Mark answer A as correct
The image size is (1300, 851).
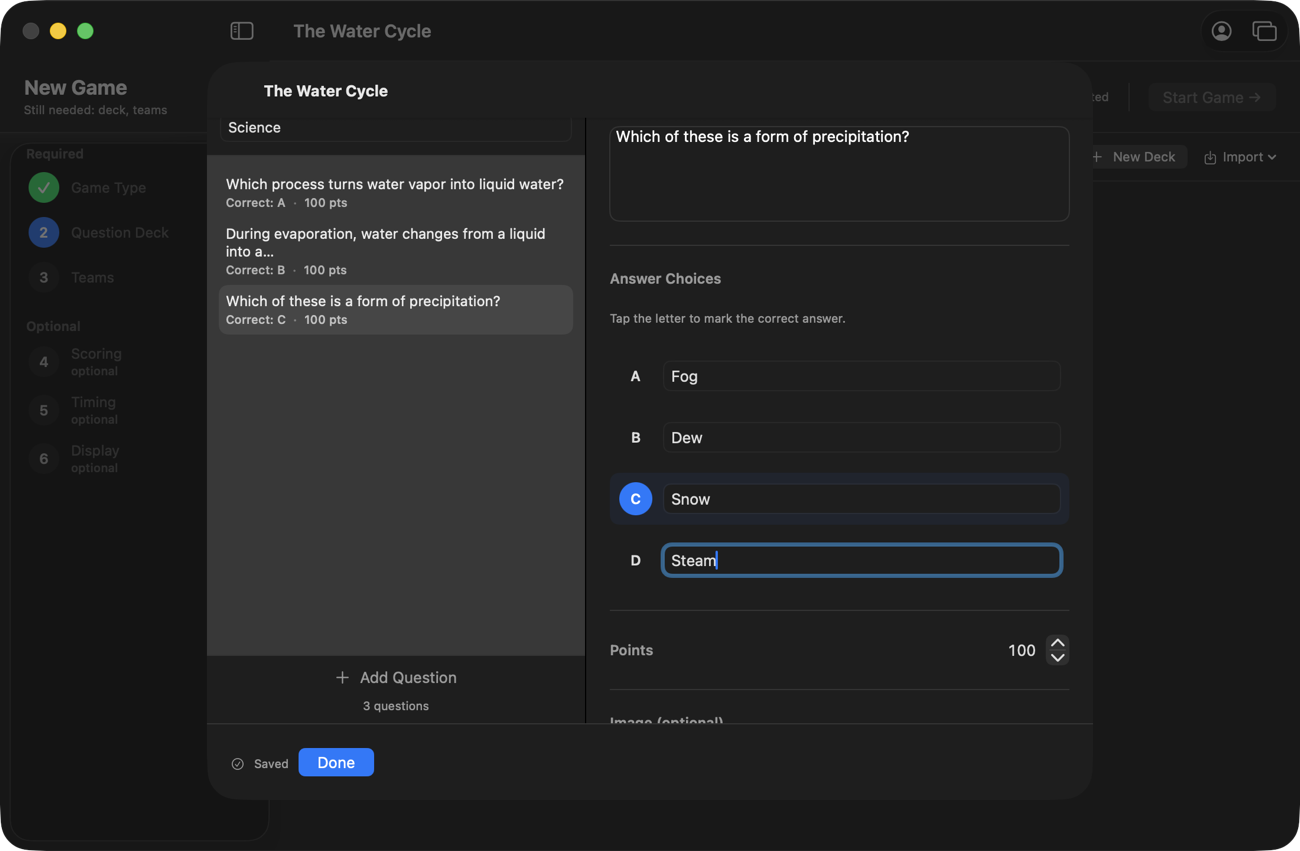click(x=635, y=376)
